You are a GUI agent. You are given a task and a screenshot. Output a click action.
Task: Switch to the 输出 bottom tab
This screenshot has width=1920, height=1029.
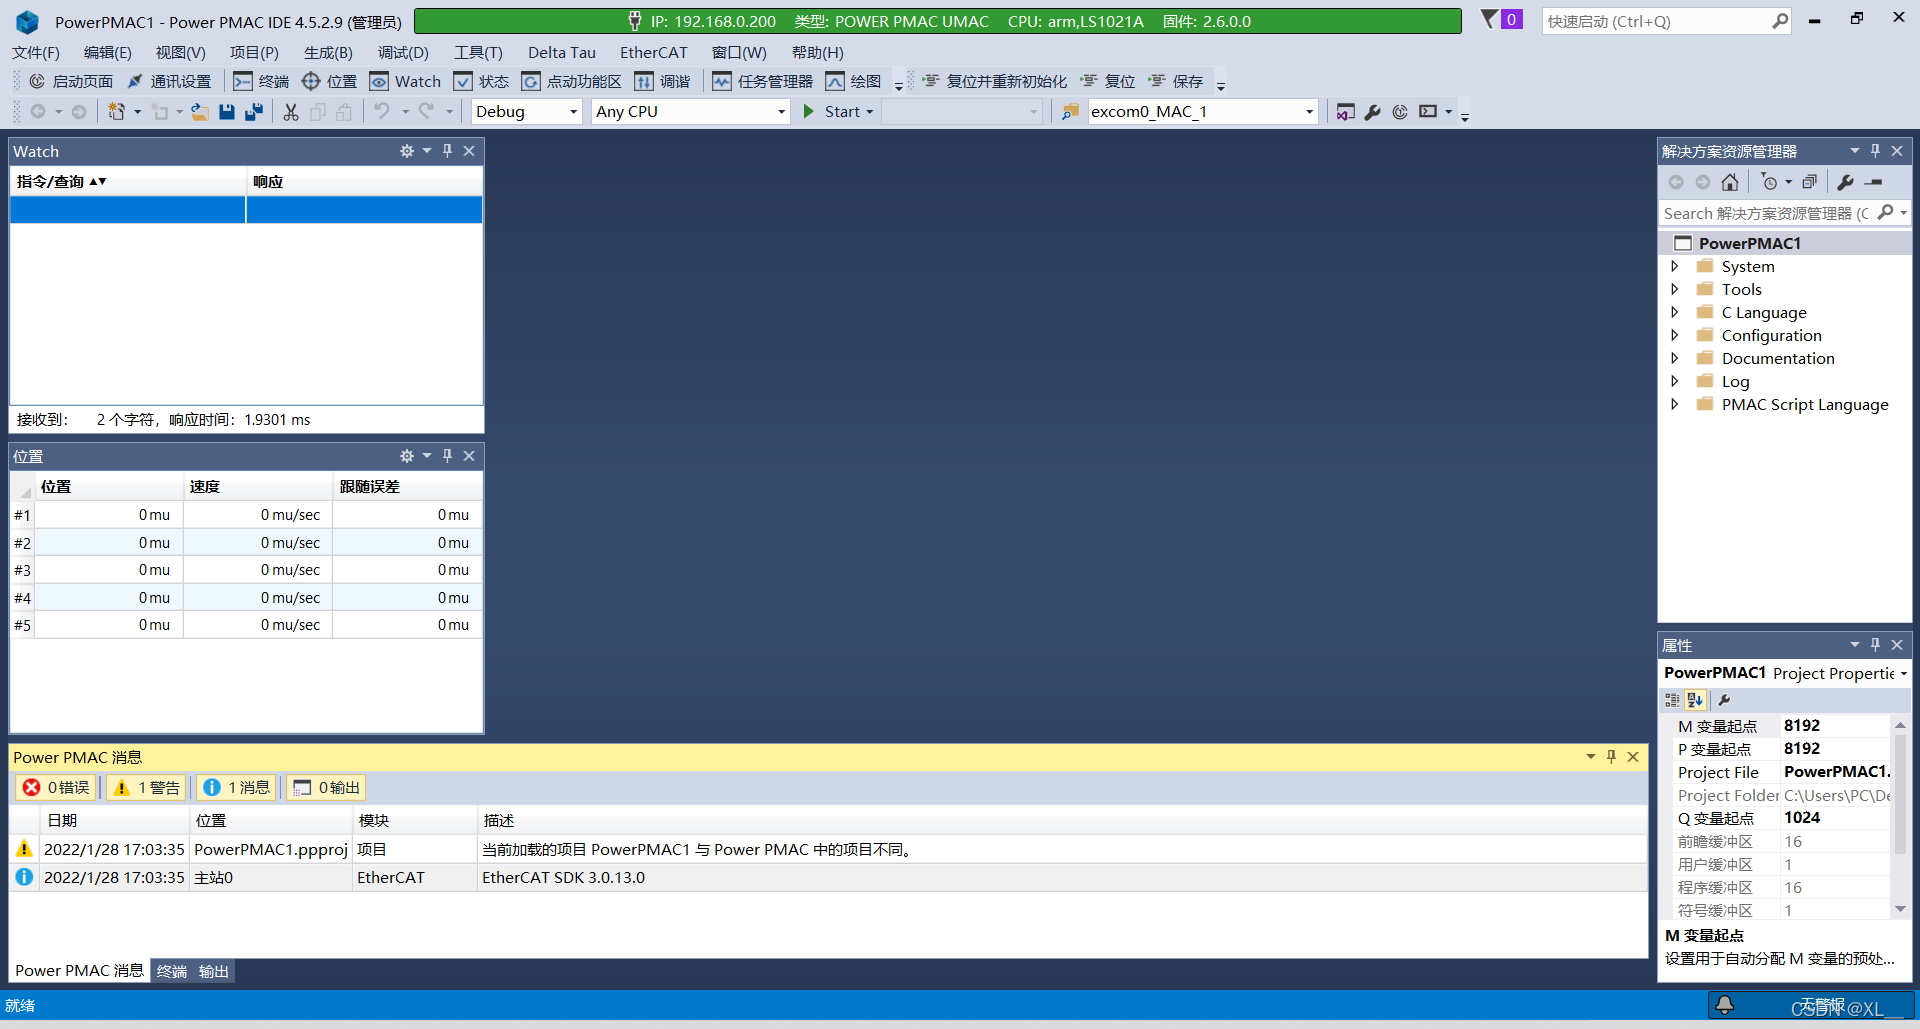click(x=214, y=971)
